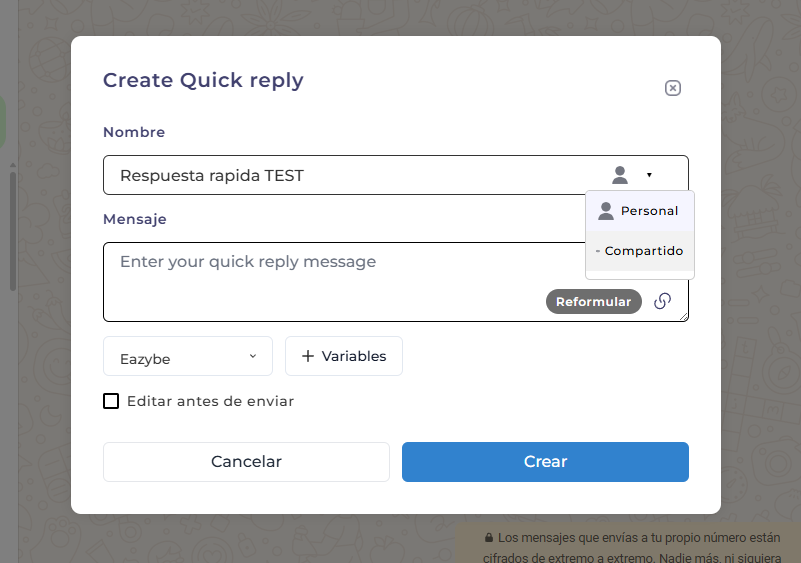Click the Crear button
This screenshot has width=801, height=563.
click(x=545, y=462)
